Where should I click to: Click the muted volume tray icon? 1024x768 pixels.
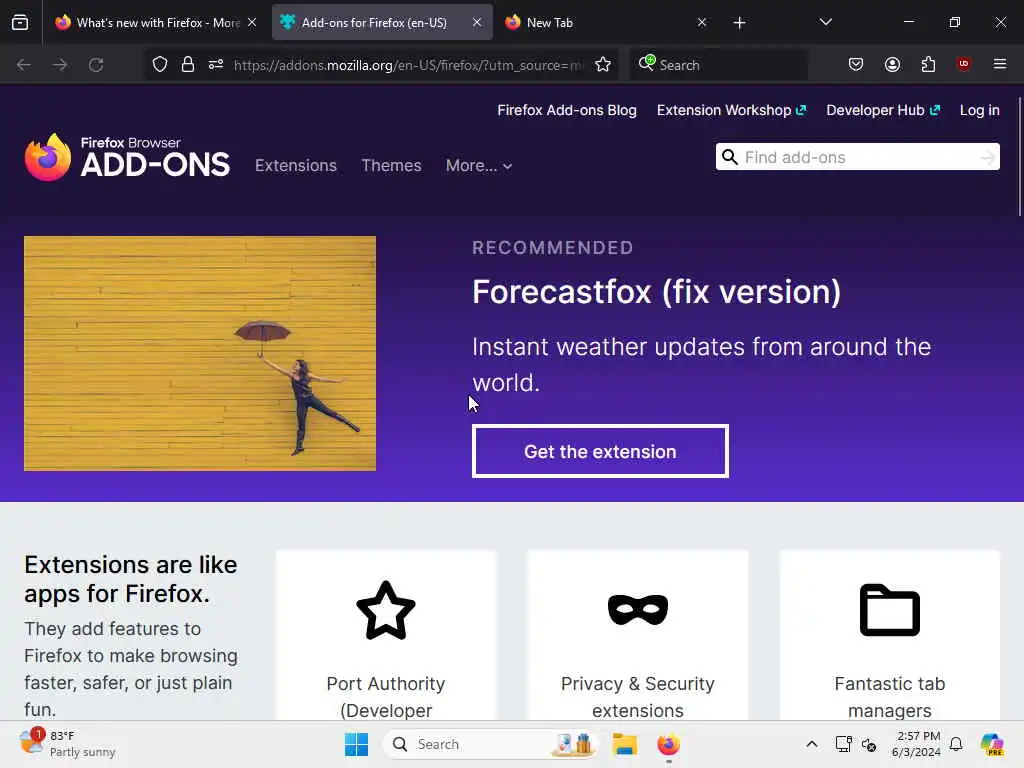point(869,744)
